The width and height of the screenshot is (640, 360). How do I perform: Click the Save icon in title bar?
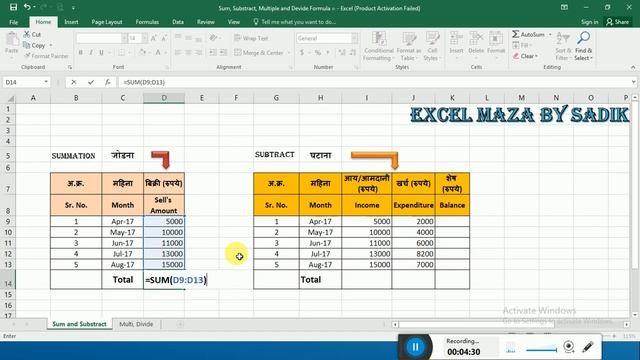point(13,7)
